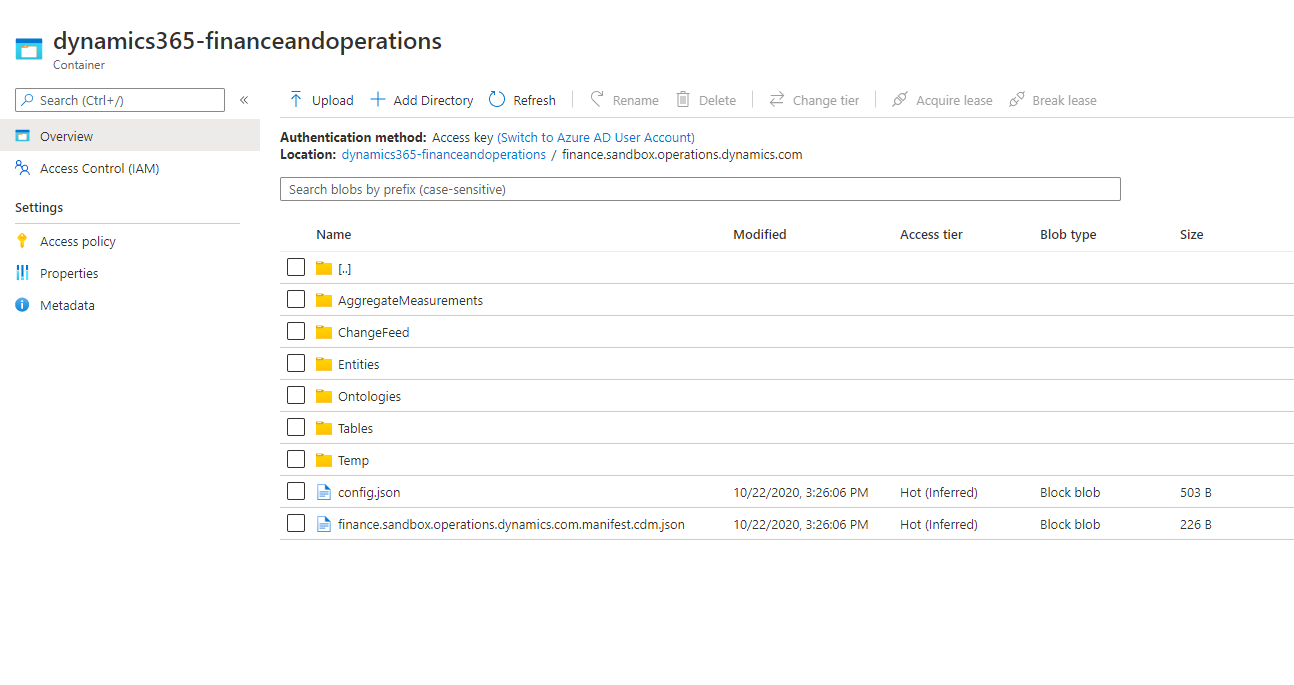Click the search blobs by prefix field
The height and width of the screenshot is (685, 1294).
coord(700,188)
